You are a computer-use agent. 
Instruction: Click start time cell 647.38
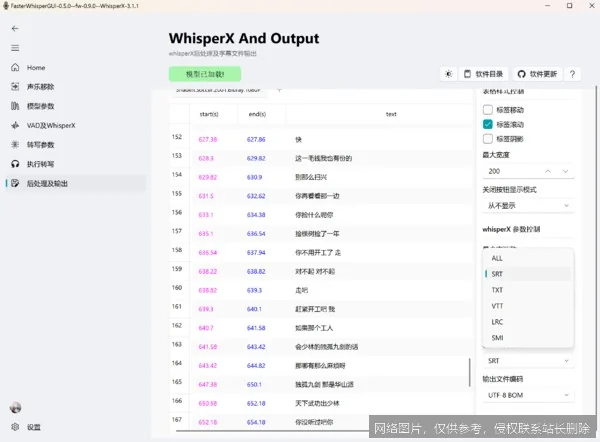[208, 384]
